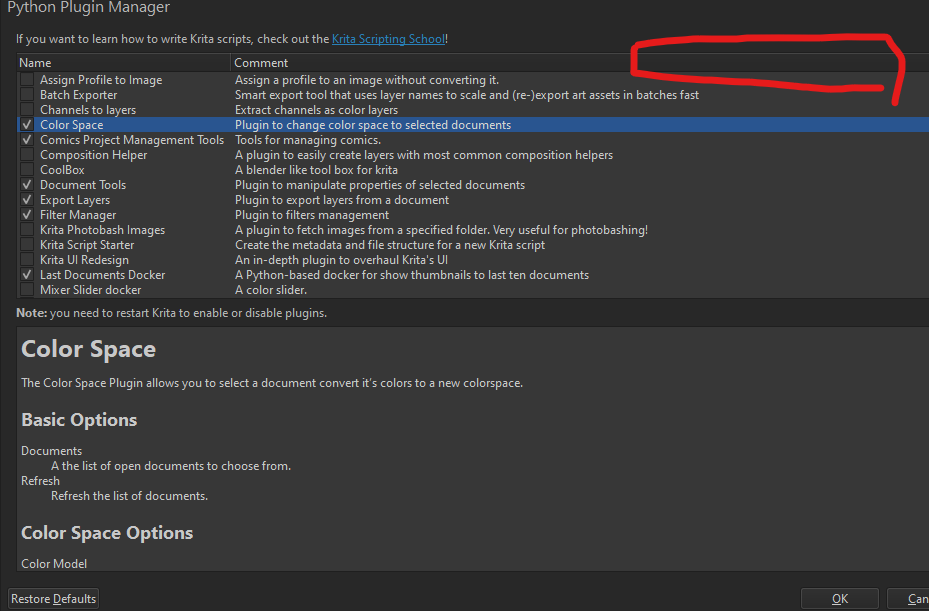
Task: Select the Krita Photobash Images row
Action: (x=102, y=230)
